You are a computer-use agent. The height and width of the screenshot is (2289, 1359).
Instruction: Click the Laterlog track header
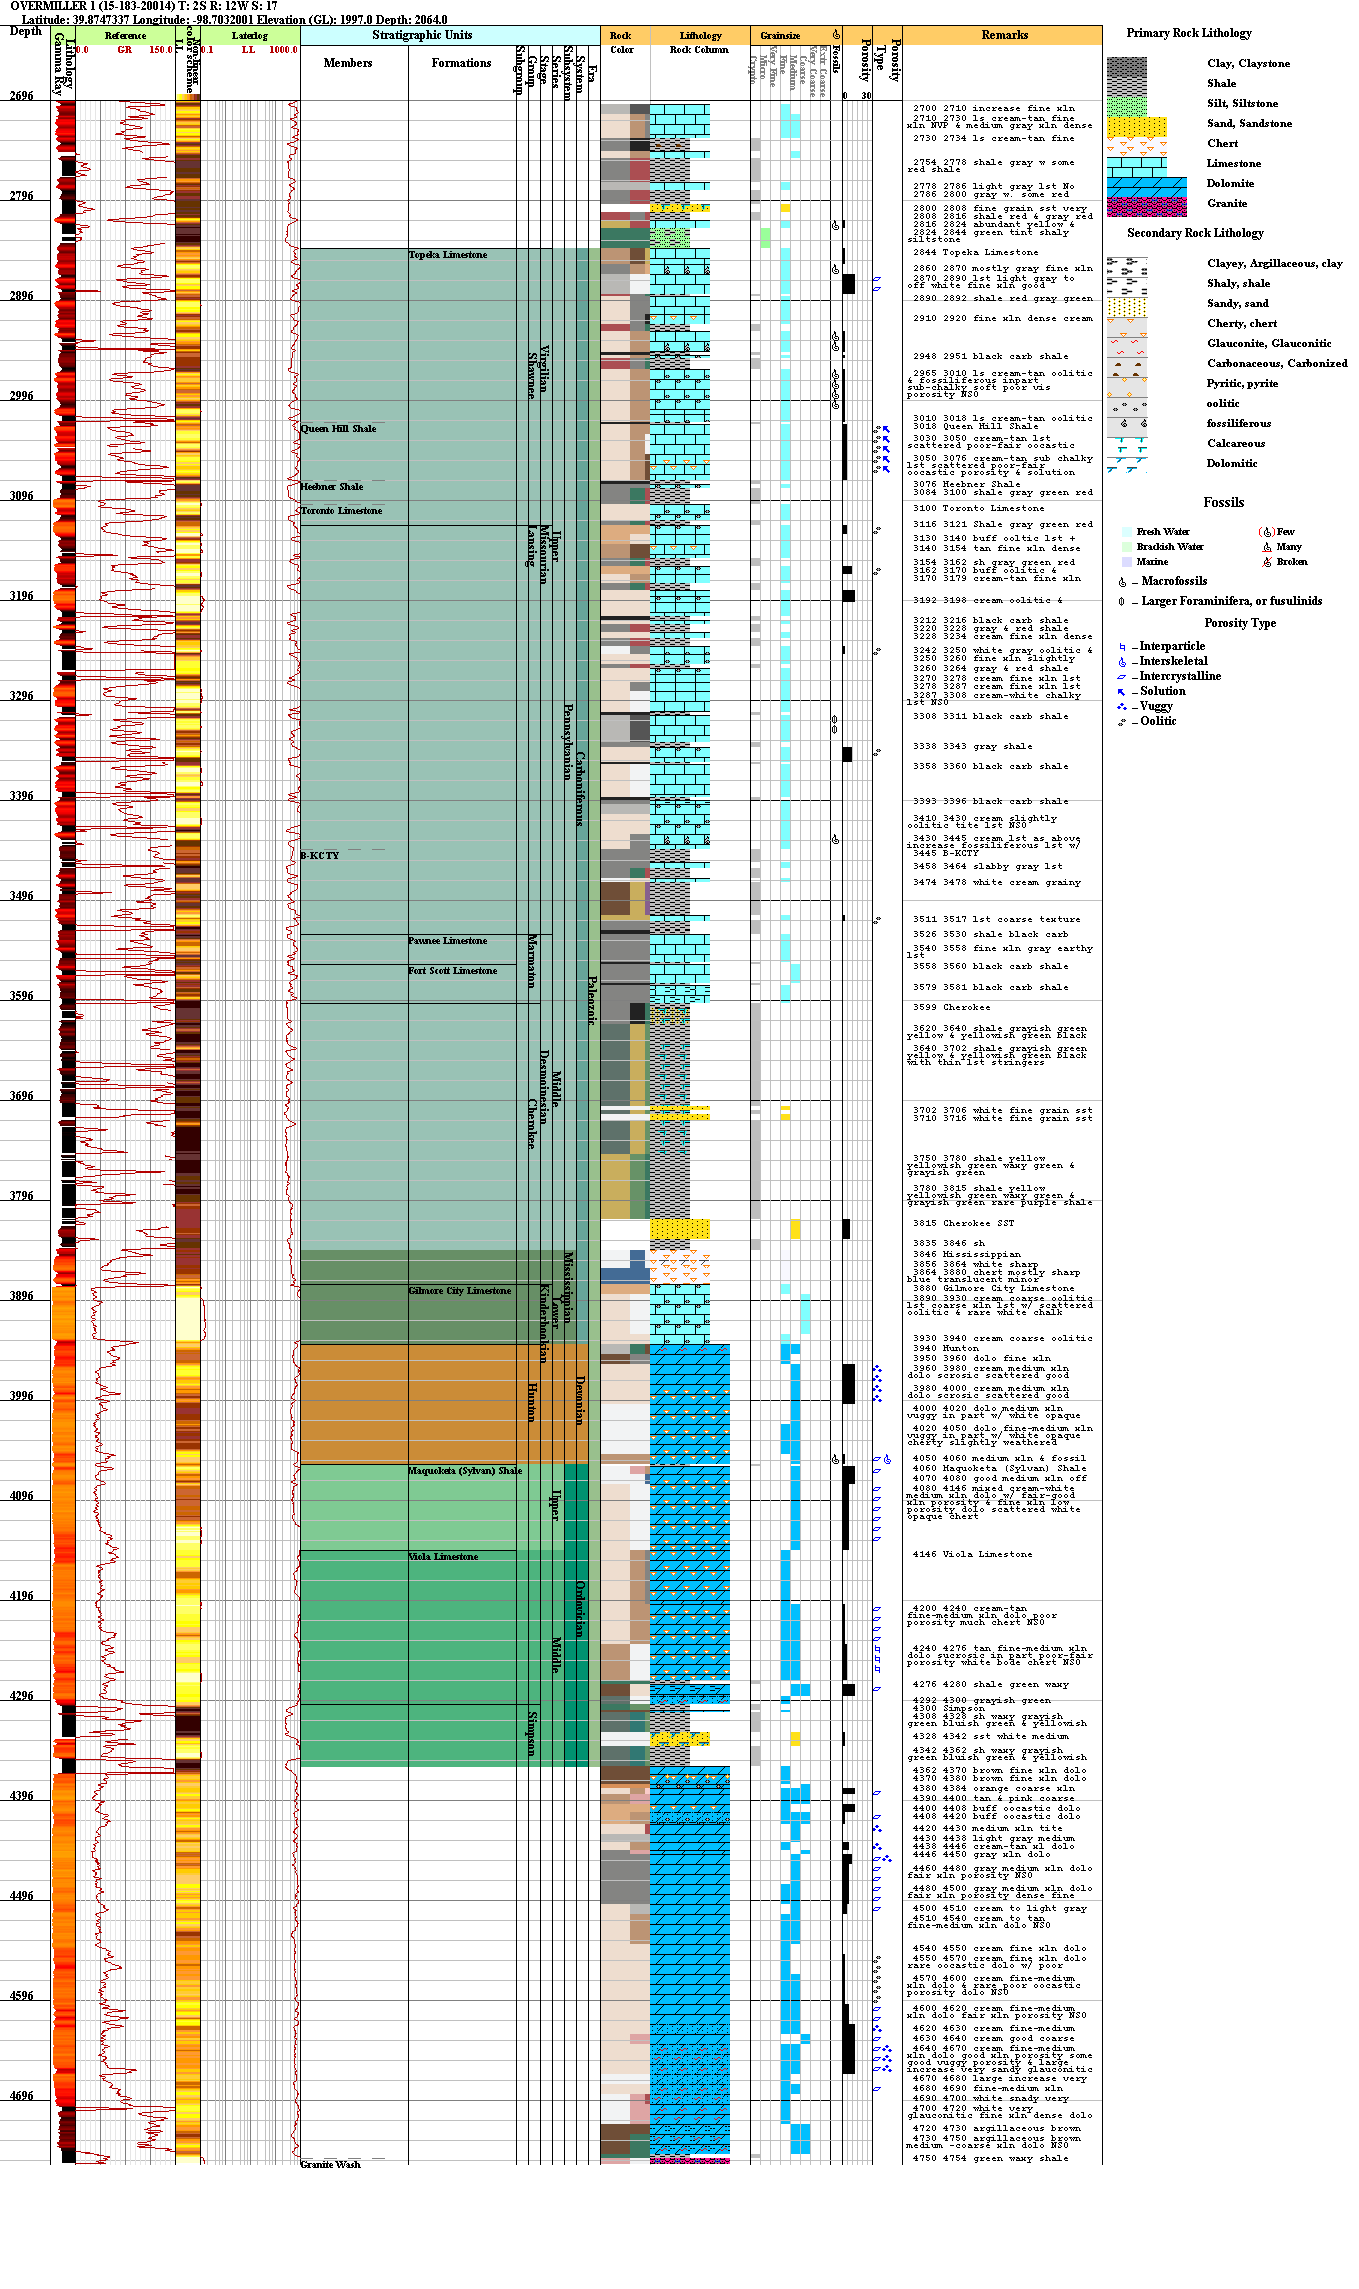click(250, 36)
